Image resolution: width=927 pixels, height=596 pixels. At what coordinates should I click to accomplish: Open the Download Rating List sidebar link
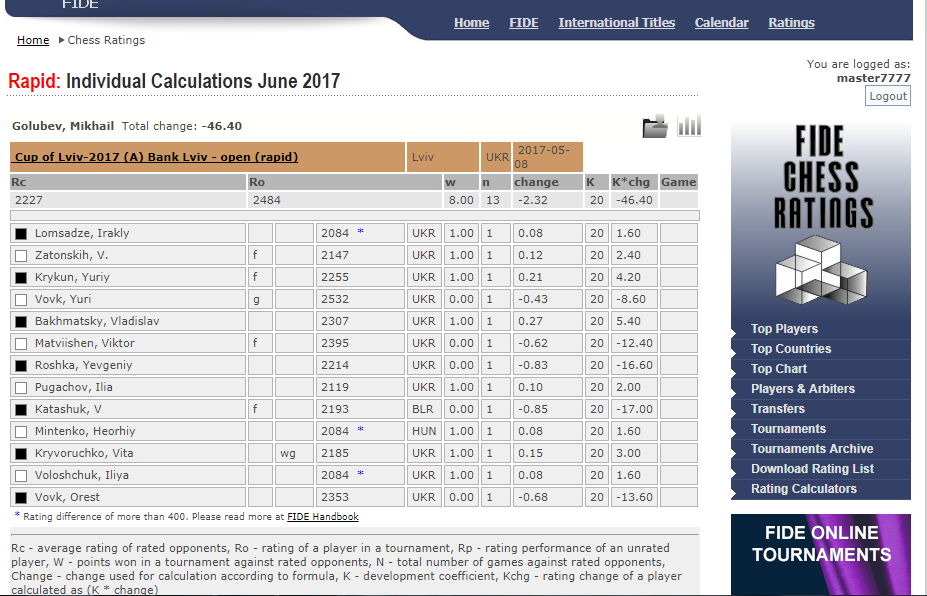812,469
